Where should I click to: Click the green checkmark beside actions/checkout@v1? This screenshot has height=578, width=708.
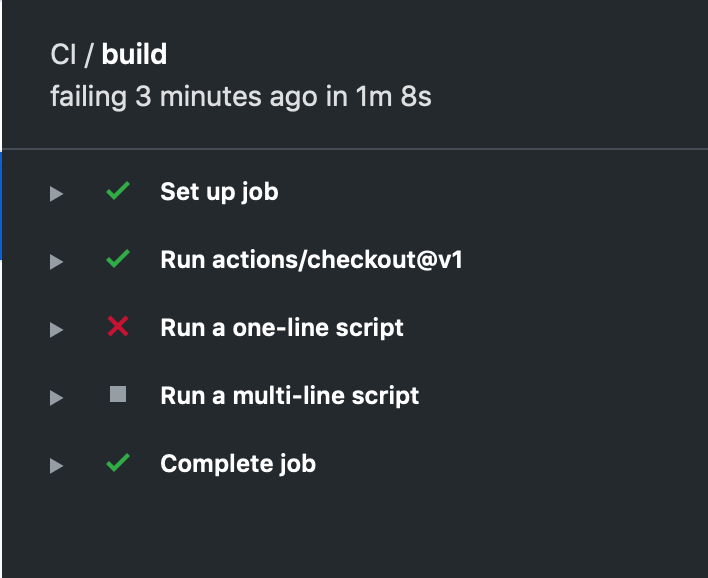118,259
